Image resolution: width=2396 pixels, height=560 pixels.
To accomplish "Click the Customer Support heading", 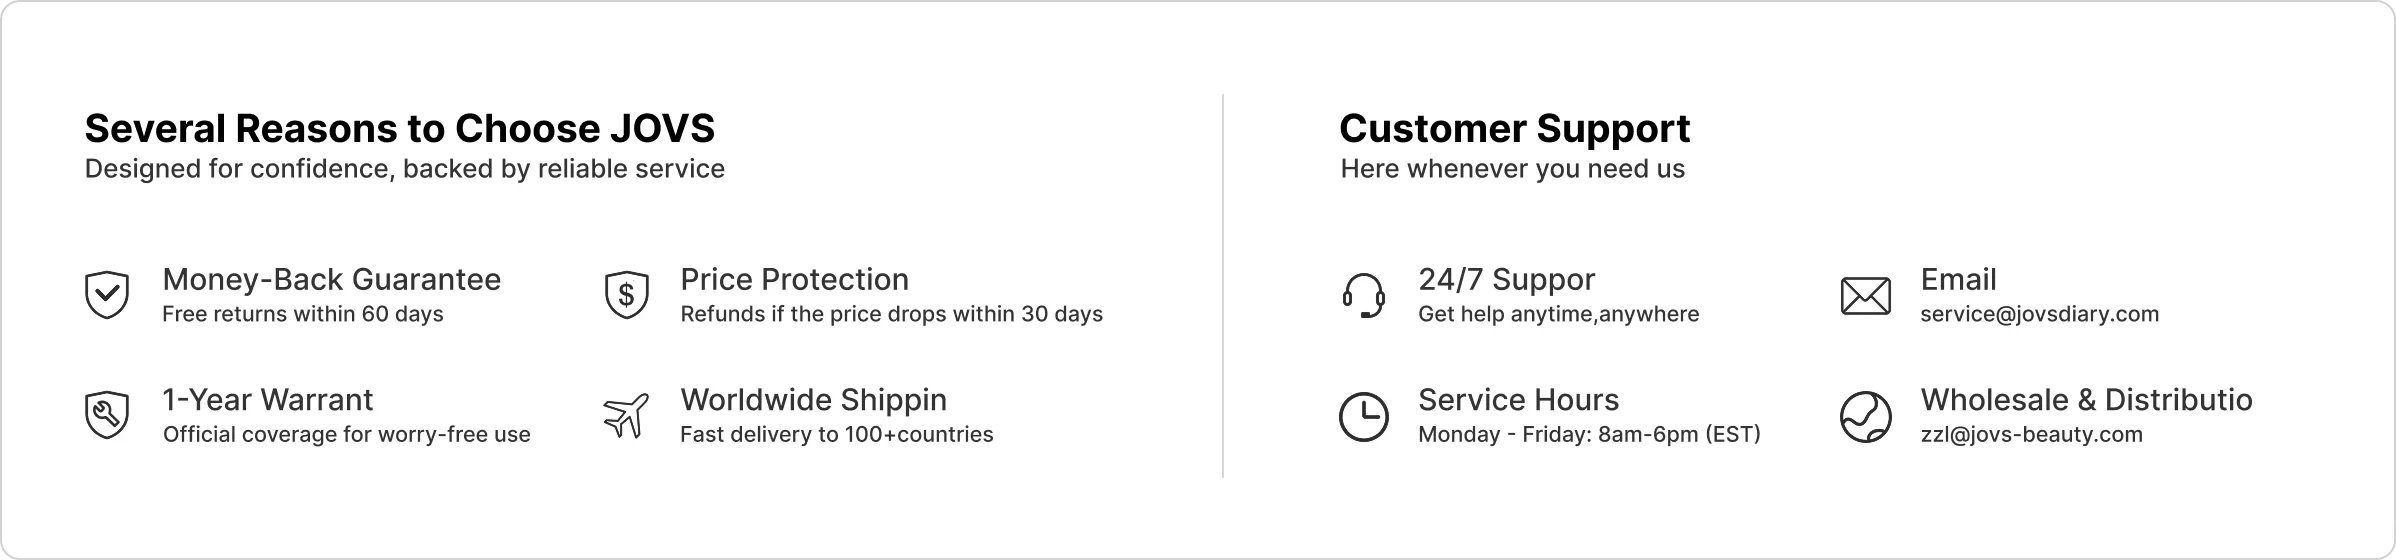I will [1514, 129].
